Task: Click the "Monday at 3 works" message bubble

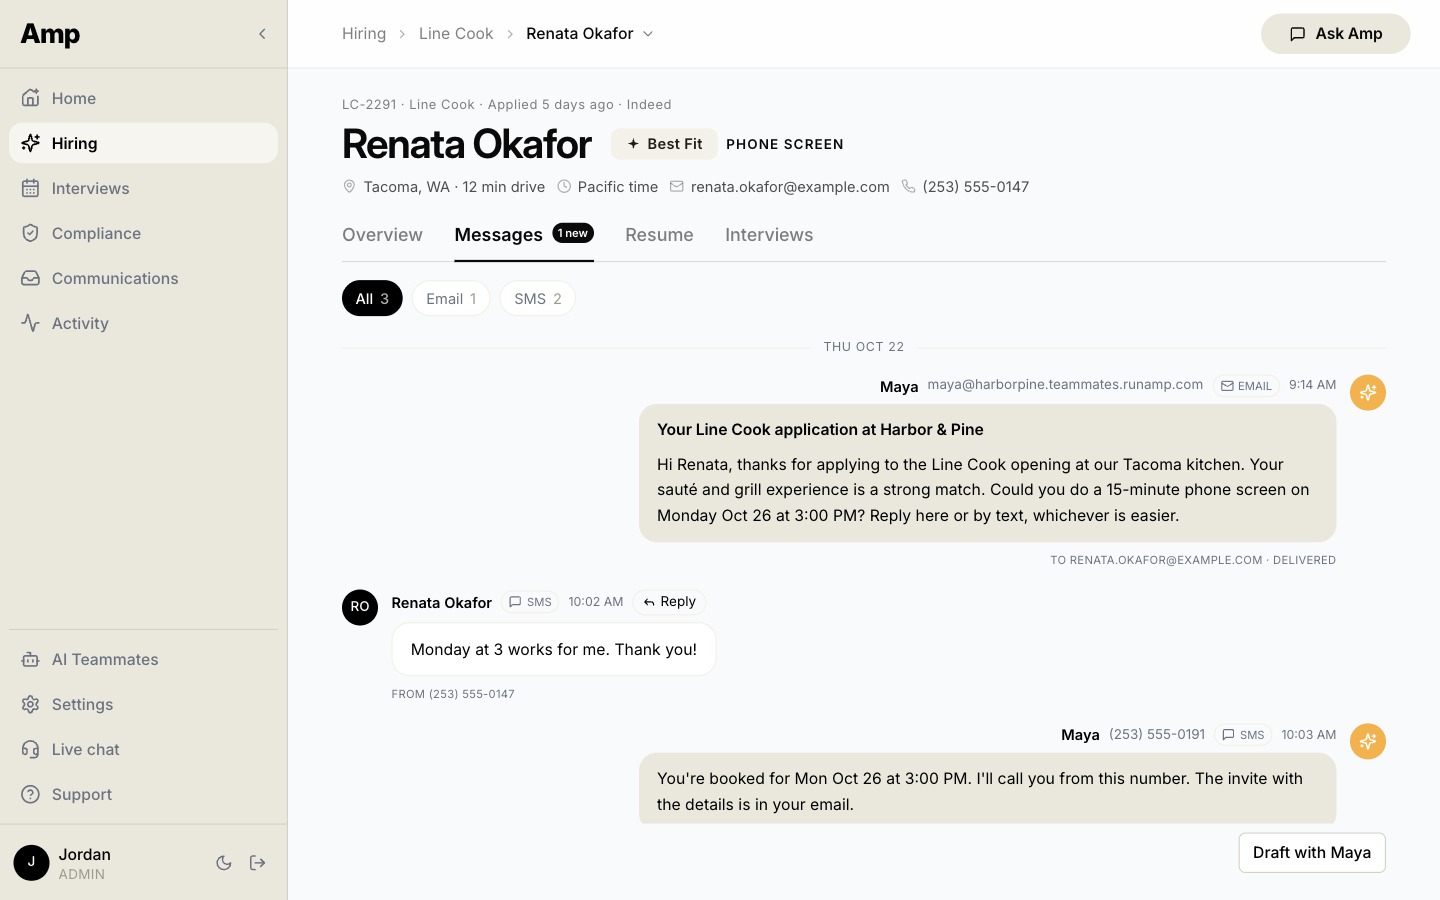Action: (x=554, y=649)
